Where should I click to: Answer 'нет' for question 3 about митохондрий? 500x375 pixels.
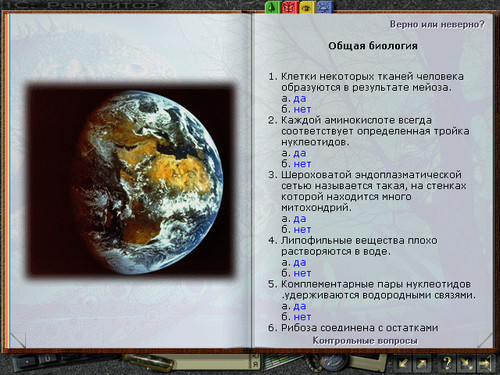[302, 230]
